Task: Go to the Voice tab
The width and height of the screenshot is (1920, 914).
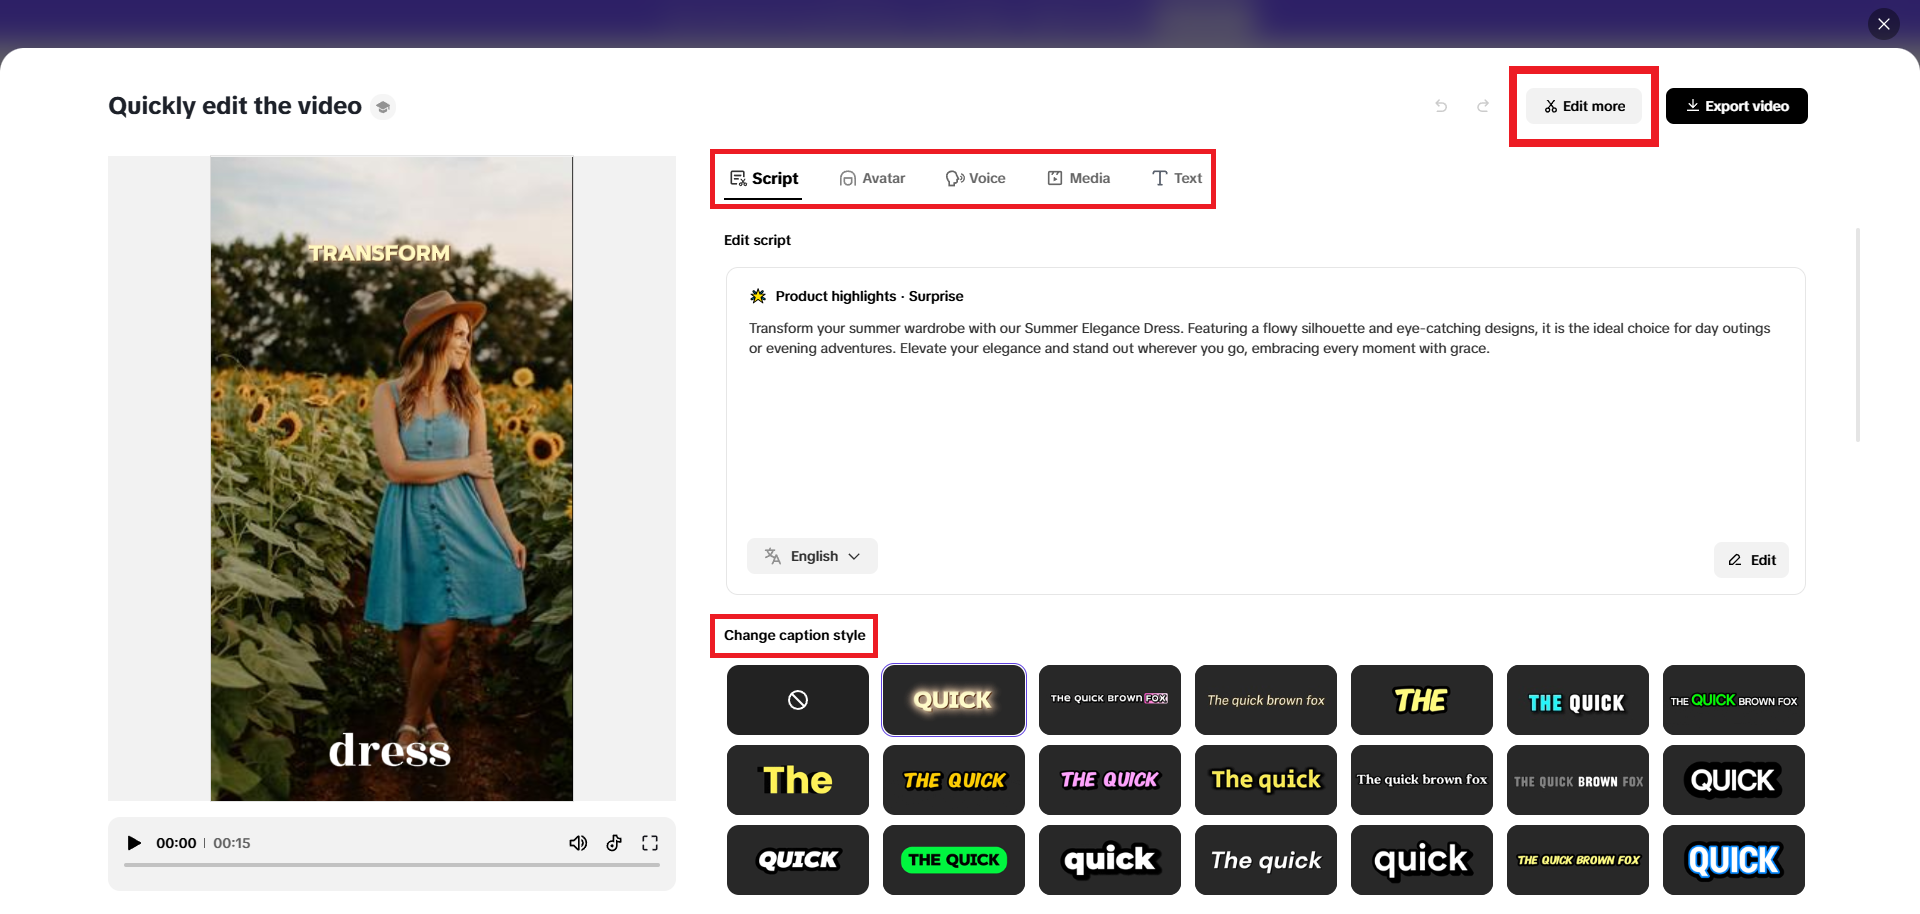Action: tap(975, 178)
